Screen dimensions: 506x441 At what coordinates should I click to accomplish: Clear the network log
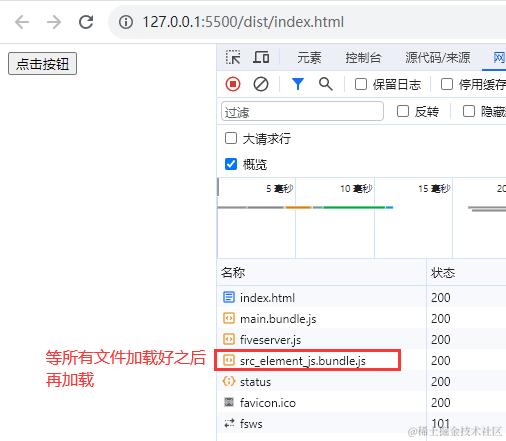pos(261,84)
